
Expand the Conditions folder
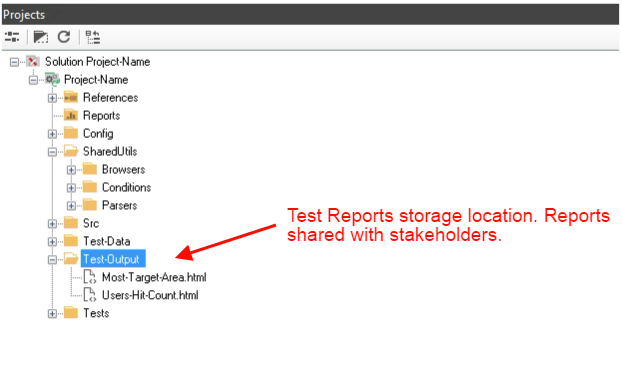[x=71, y=188]
